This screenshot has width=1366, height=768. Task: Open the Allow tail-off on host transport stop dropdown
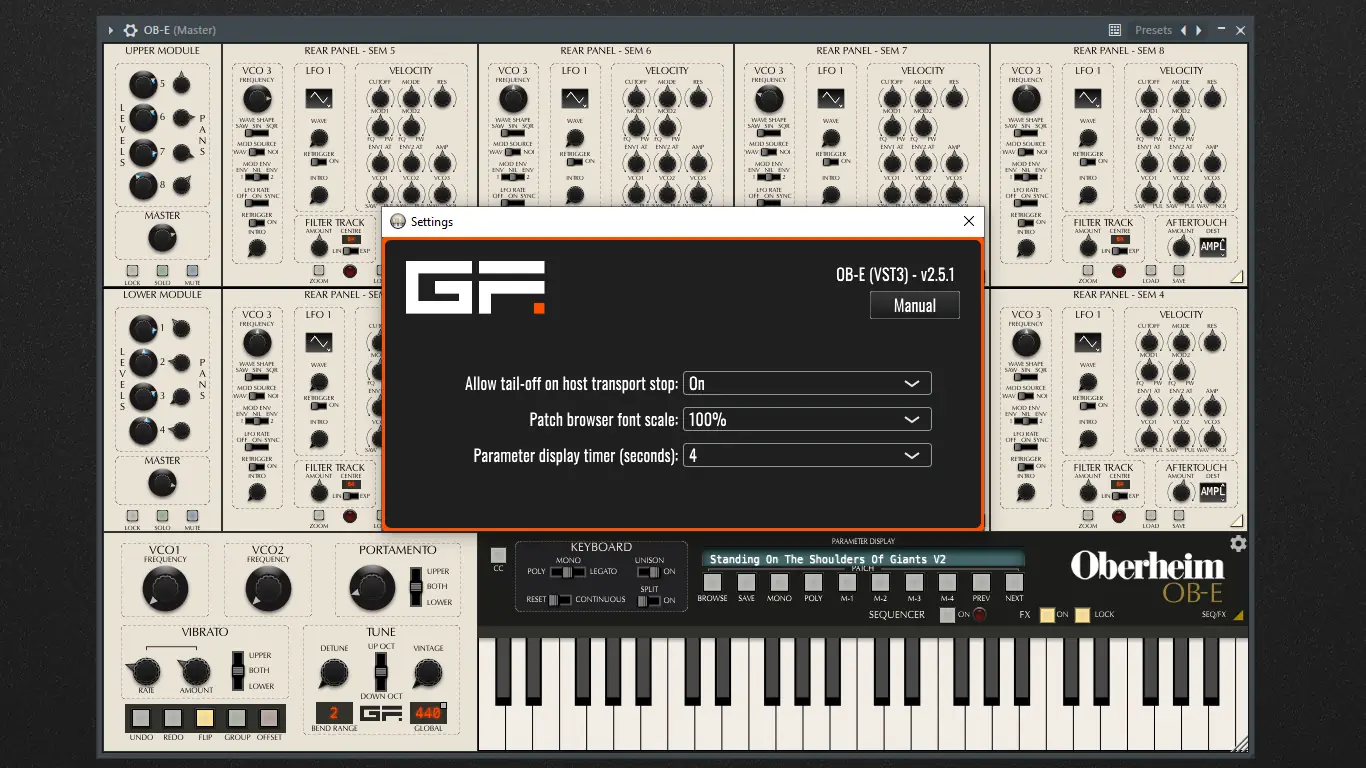[x=806, y=383]
